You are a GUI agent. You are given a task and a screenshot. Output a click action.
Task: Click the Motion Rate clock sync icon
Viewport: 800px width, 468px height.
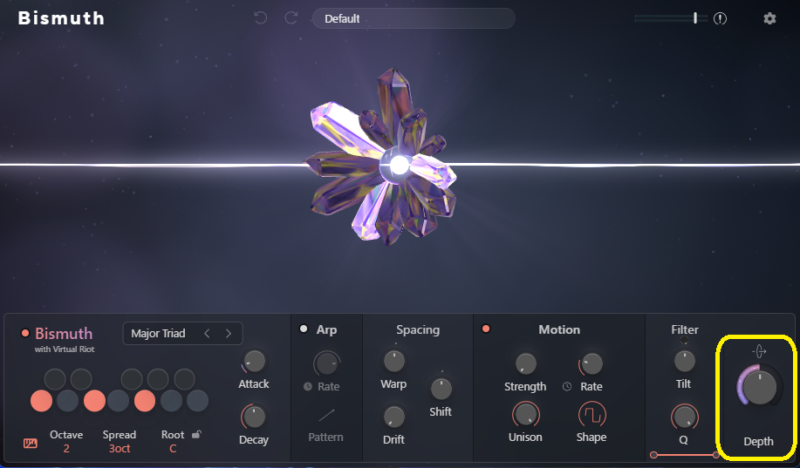pyautogui.click(x=567, y=386)
